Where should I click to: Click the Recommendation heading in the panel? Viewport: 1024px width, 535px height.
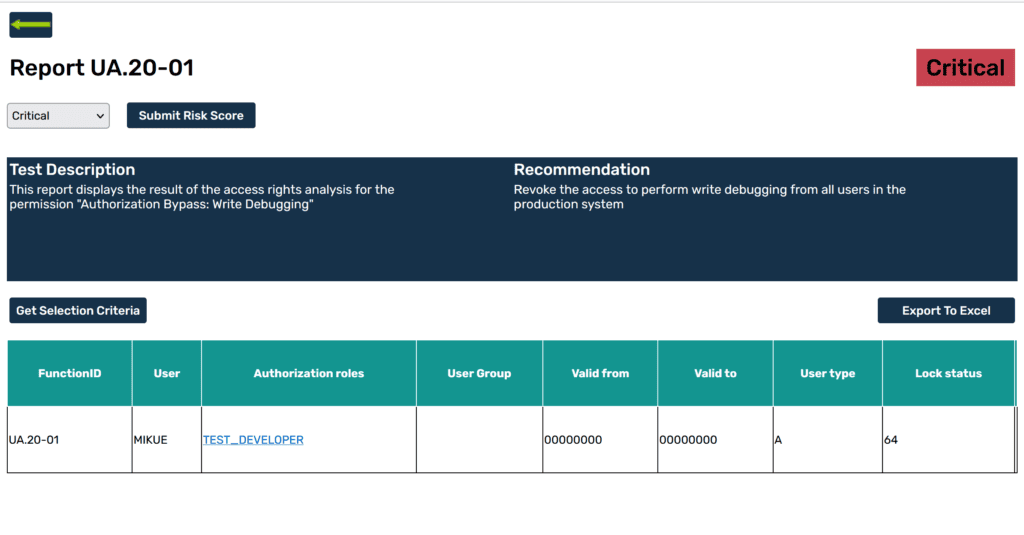581,170
